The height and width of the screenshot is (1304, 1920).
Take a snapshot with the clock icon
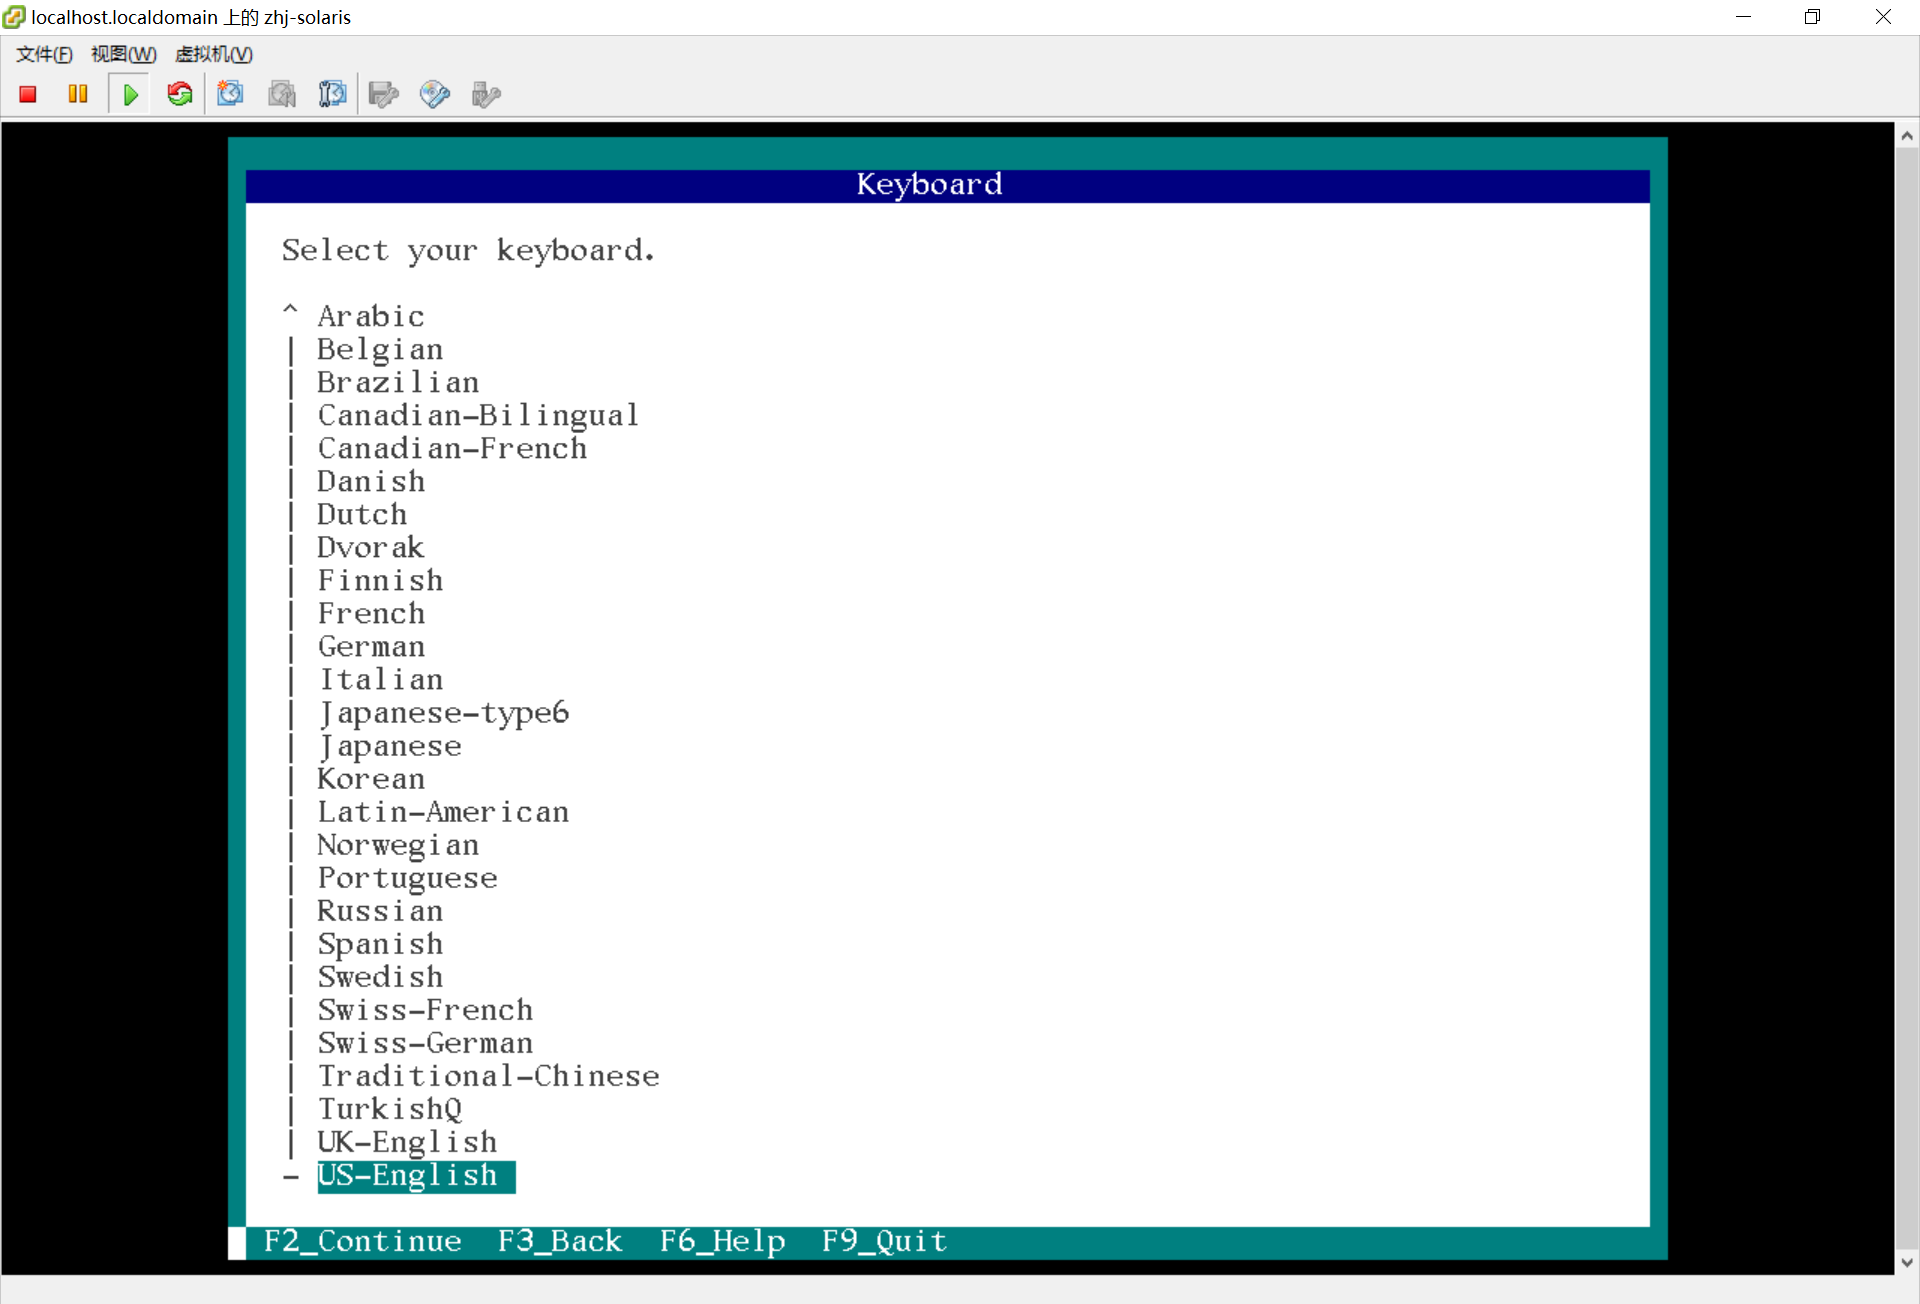[x=231, y=94]
